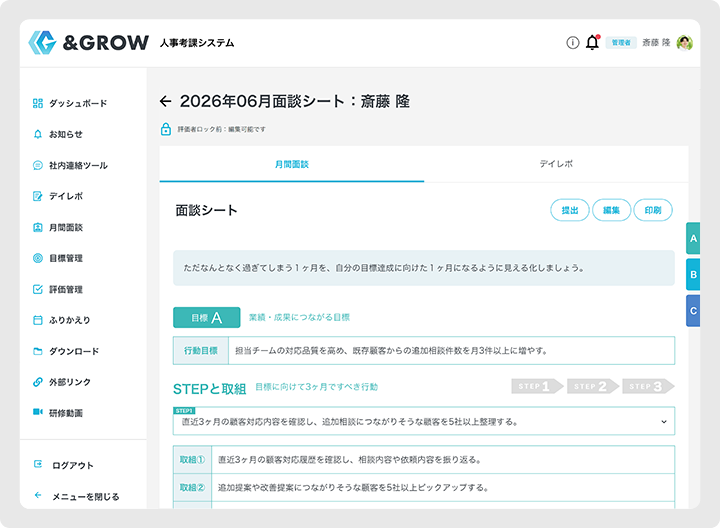The width and height of the screenshot is (720, 528).
Task: Jump to section B side marker
Action: pyautogui.click(x=693, y=275)
